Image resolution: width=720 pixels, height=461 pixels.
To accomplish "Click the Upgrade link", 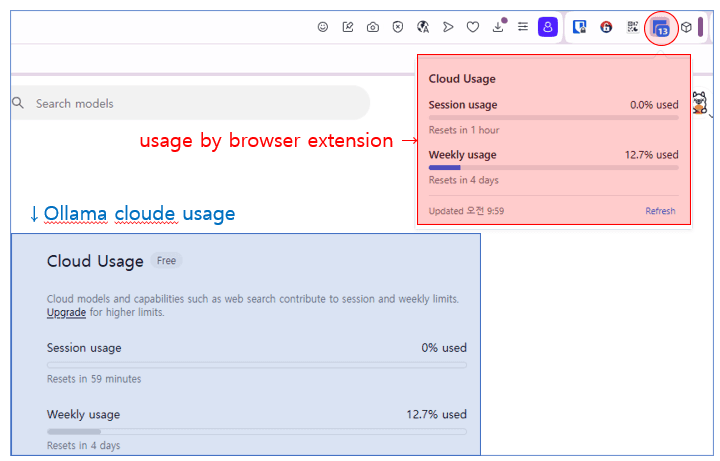I will [66, 312].
